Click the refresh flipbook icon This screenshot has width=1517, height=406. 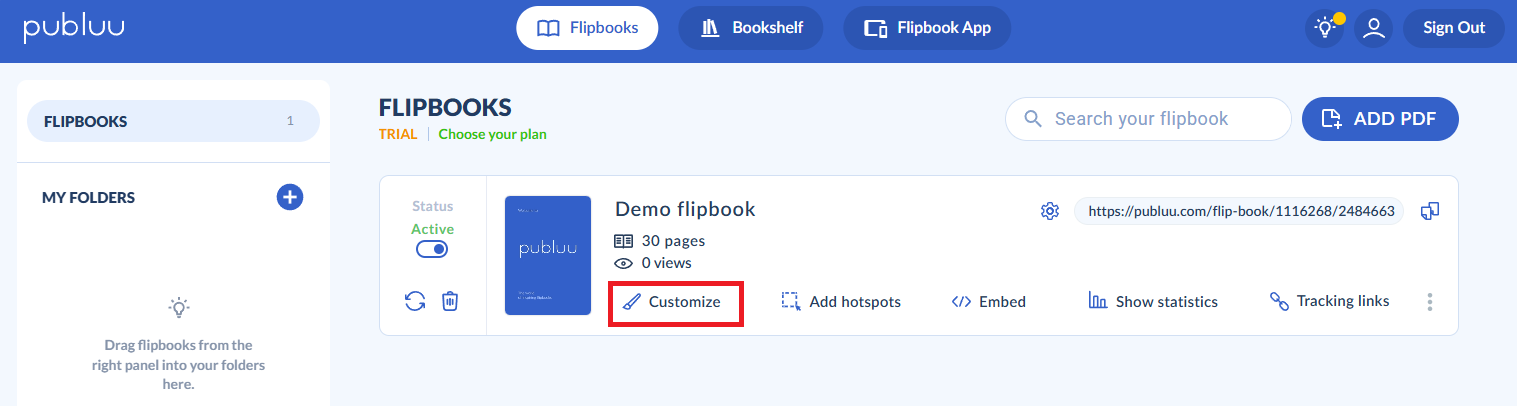click(415, 300)
